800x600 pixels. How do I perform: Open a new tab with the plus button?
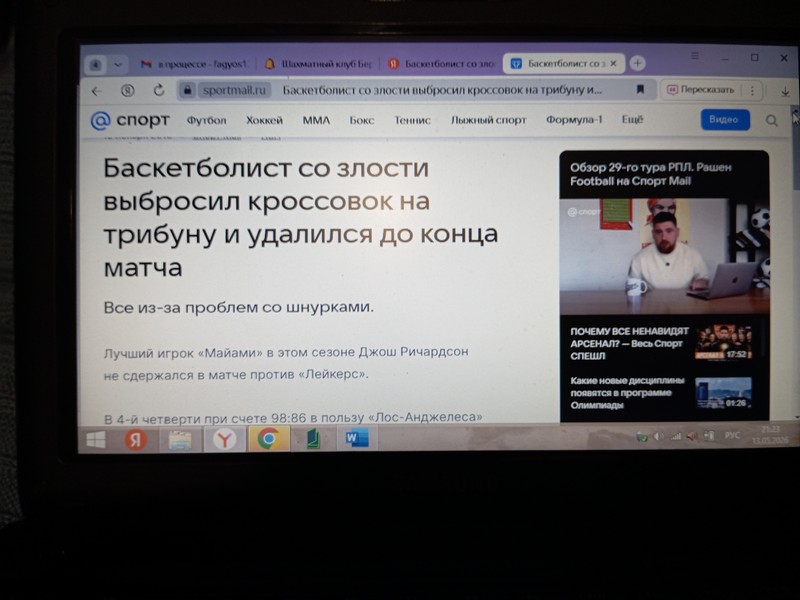click(637, 63)
